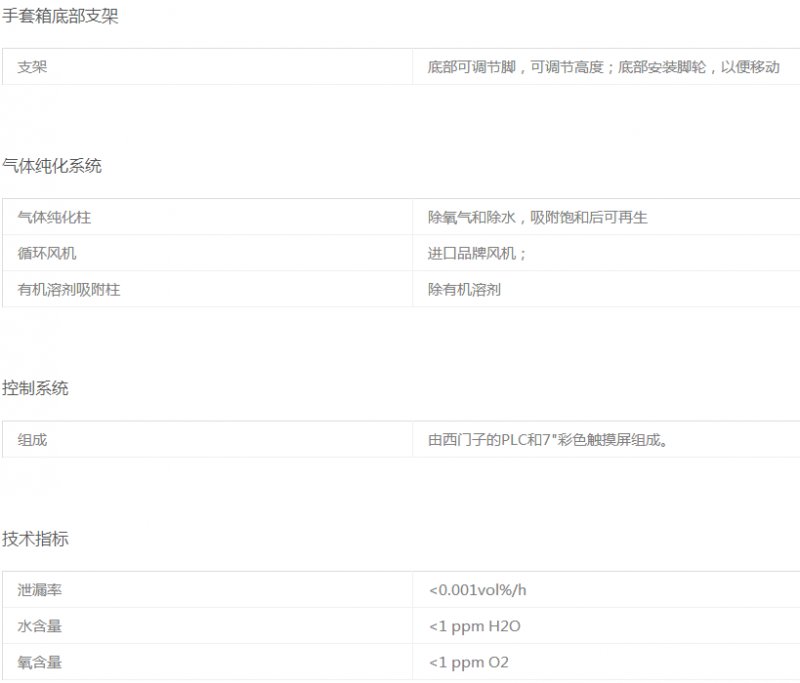
Task: Click the 控制系统 section heading
Action: coord(36,388)
